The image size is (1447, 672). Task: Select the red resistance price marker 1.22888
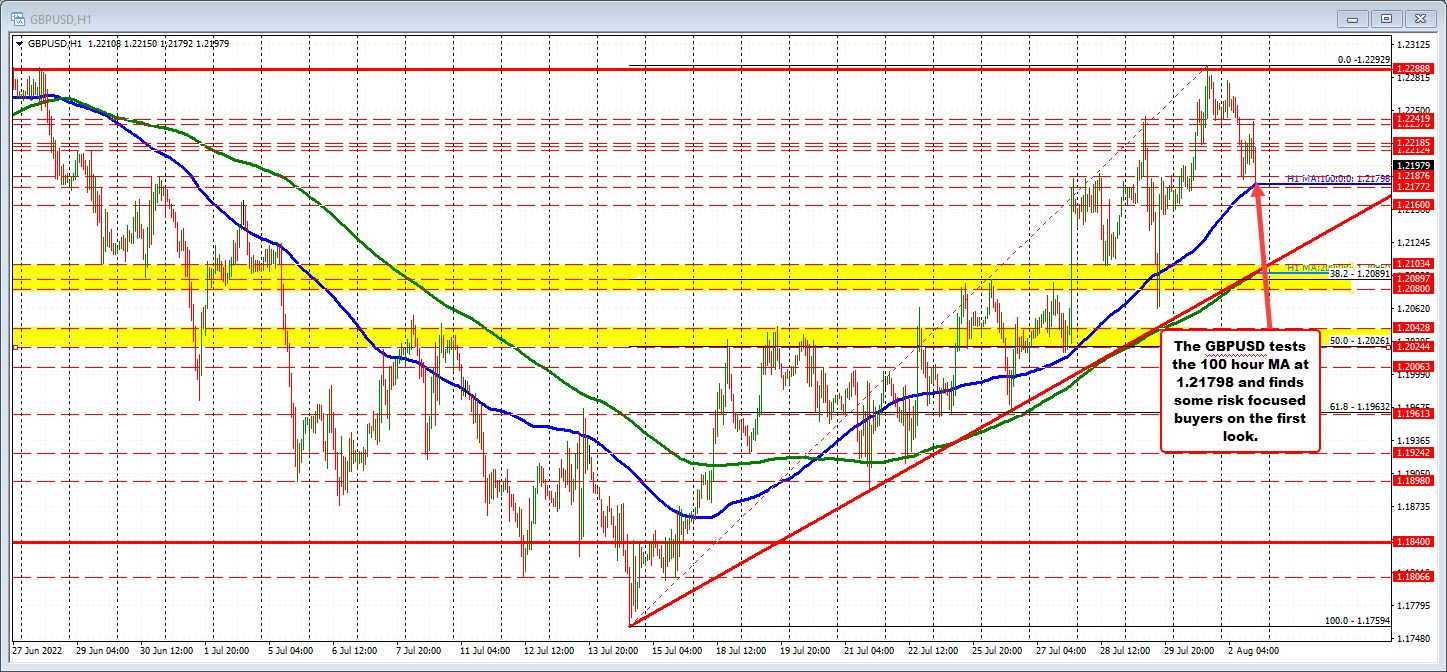point(1416,72)
